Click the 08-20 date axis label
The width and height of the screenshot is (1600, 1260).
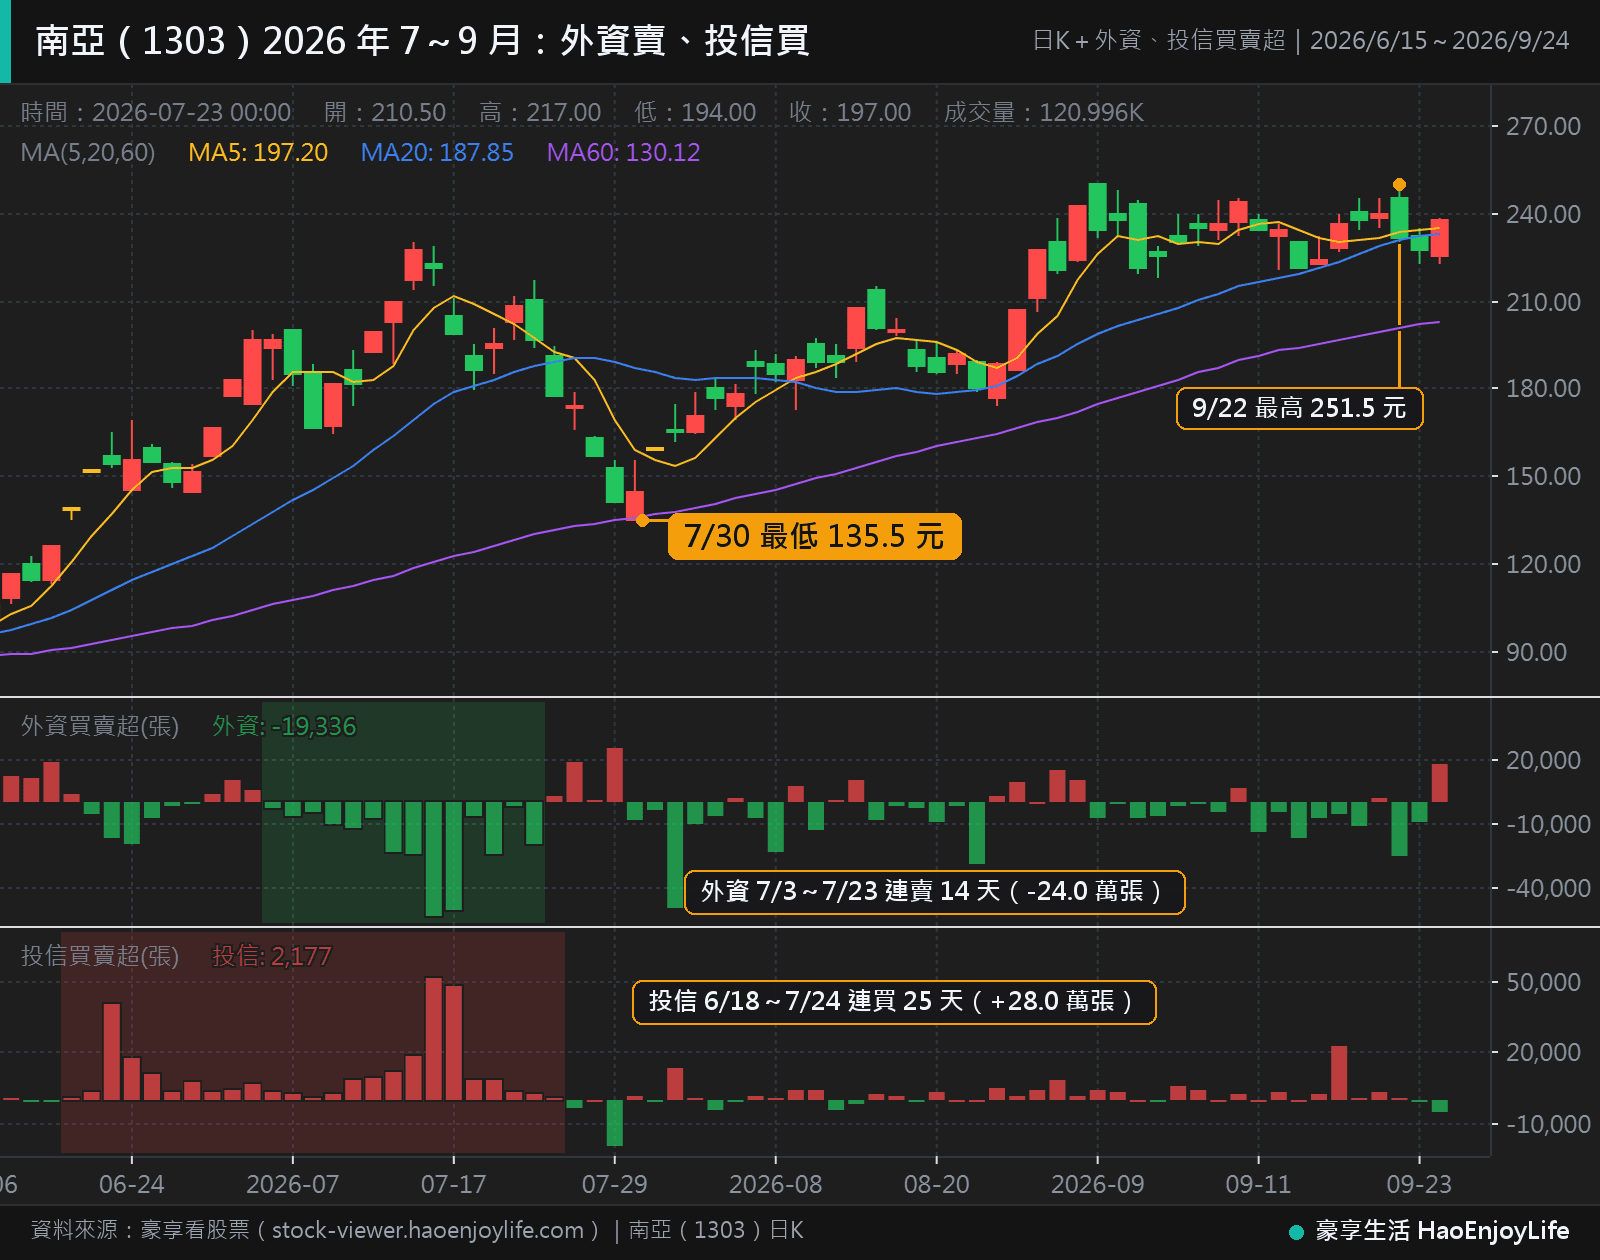(937, 1185)
